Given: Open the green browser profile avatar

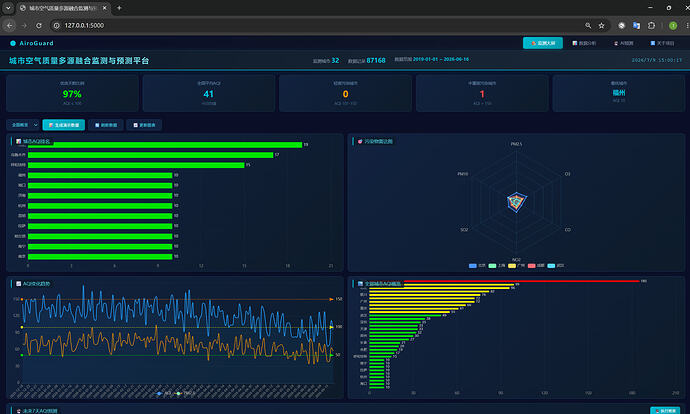Looking at the screenshot, I should coord(673,26).
